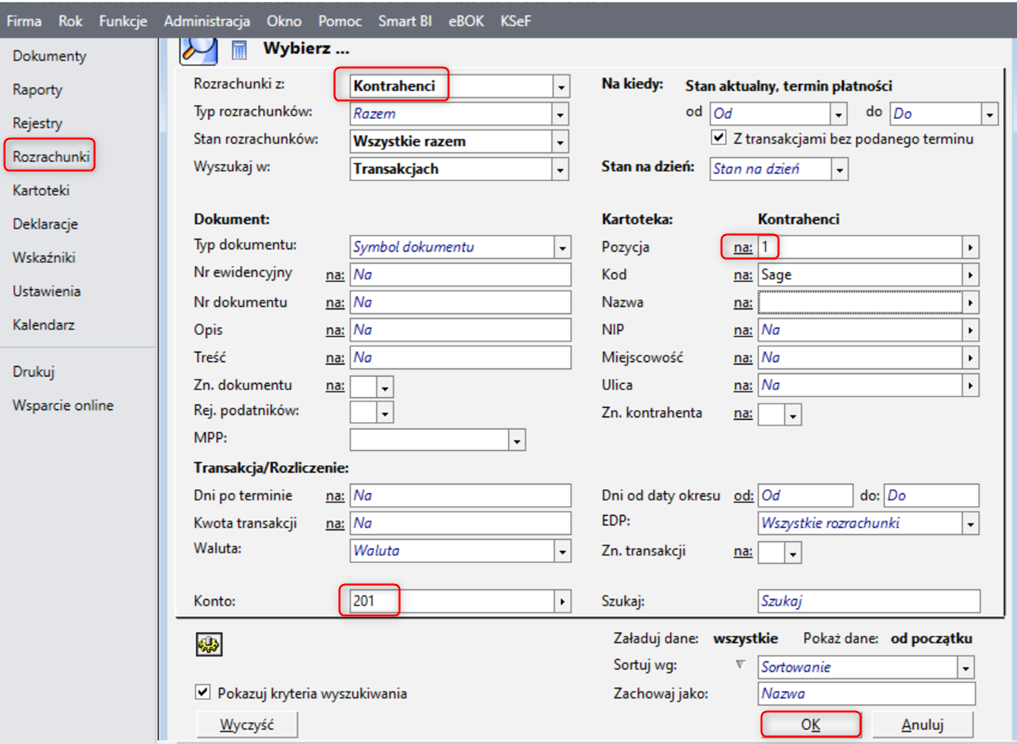This screenshot has width=1017, height=744.
Task: Open Kalendarz in the sidebar
Action: point(43,324)
